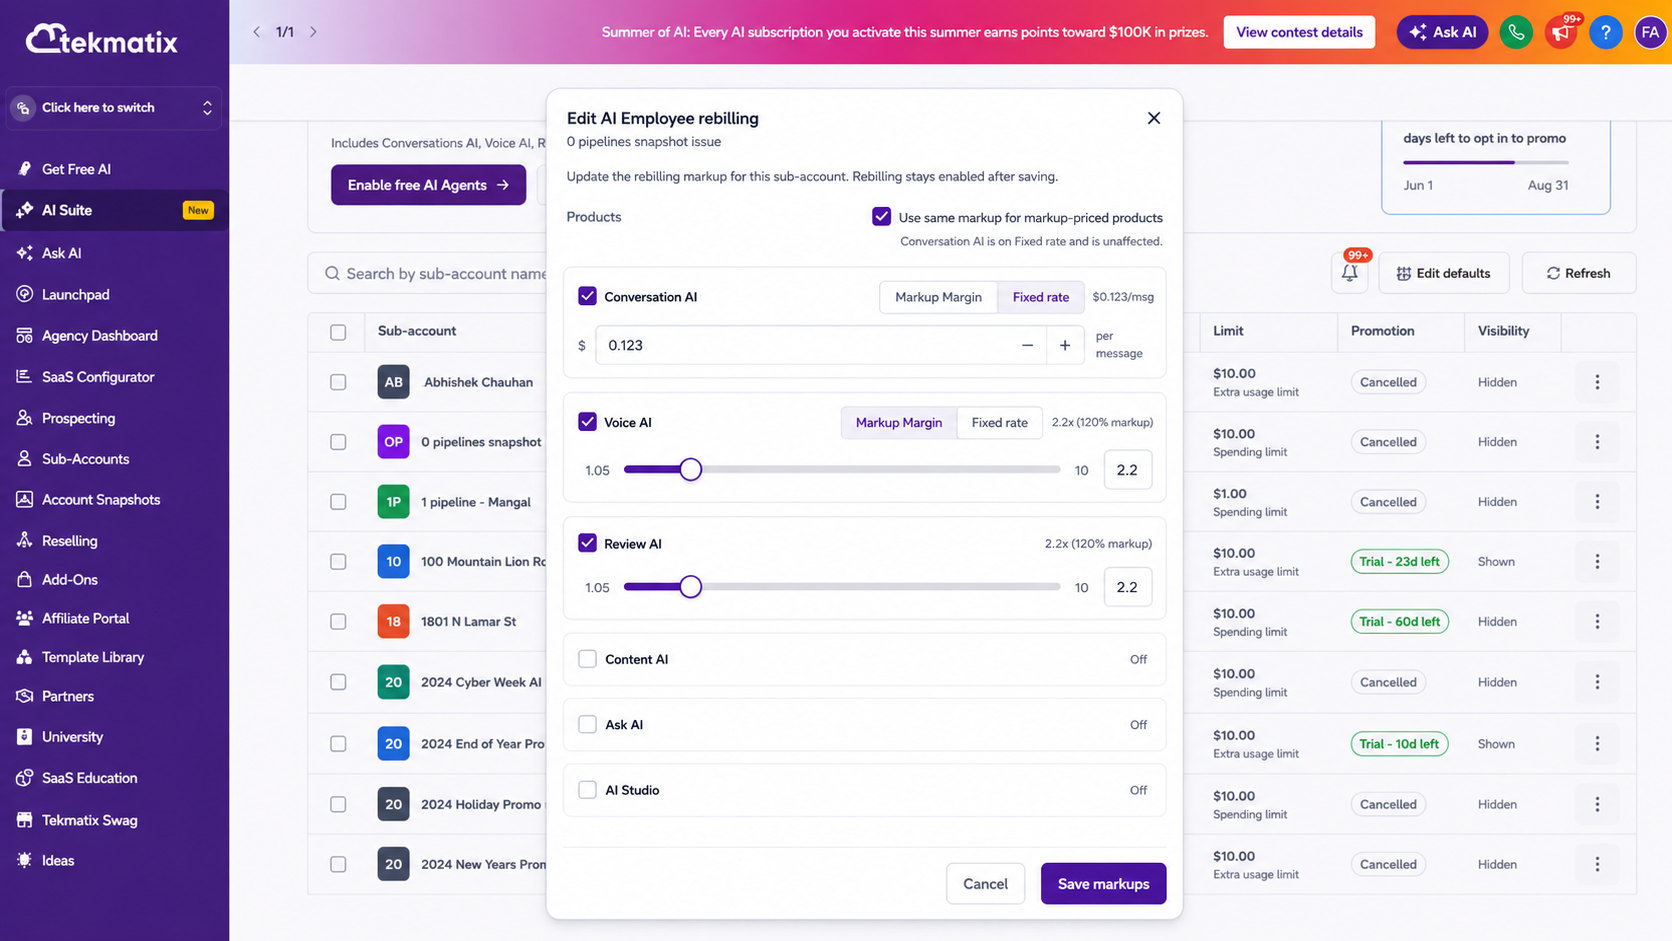Go to next banner with right chevron

tap(313, 32)
